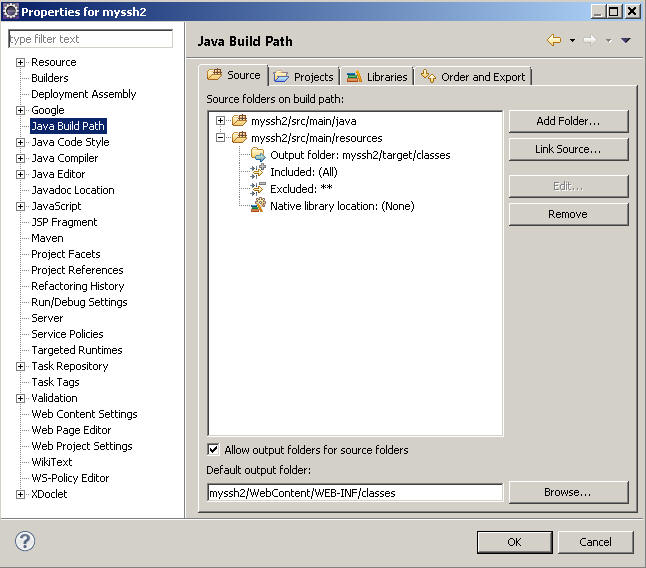Screen dimensions: 646x568
Task: Click the Excluded filter icon
Action: click(x=258, y=188)
